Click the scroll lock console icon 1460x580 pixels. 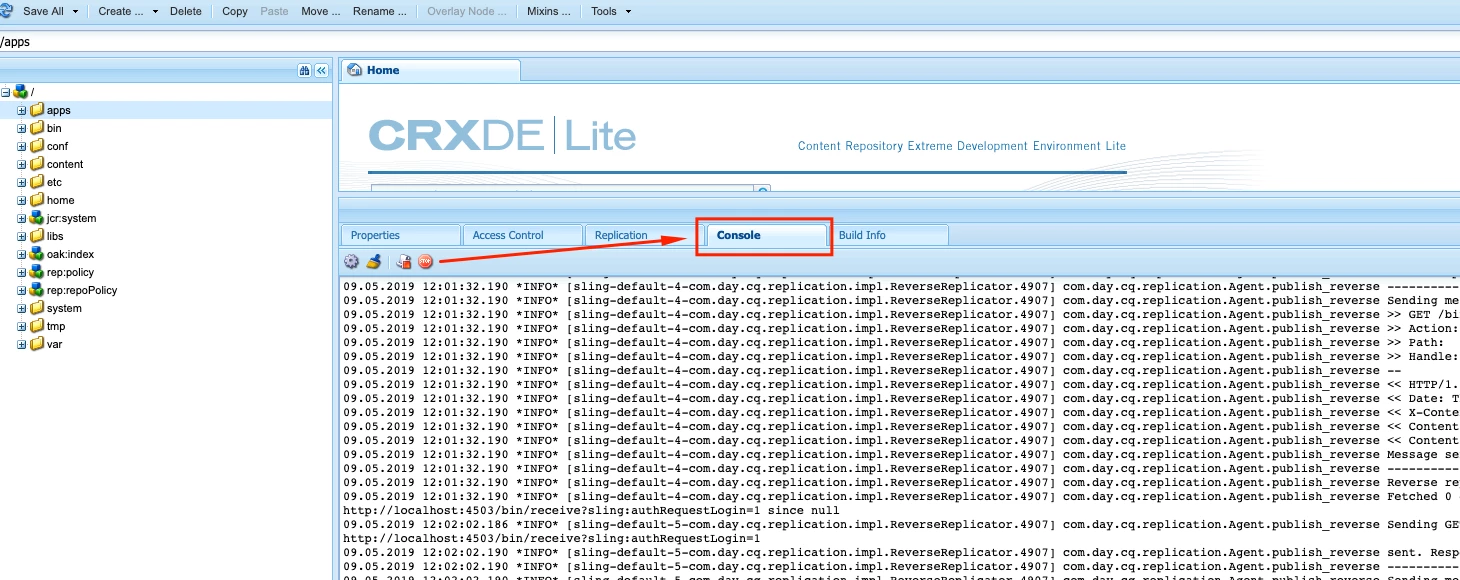pyautogui.click(x=404, y=261)
